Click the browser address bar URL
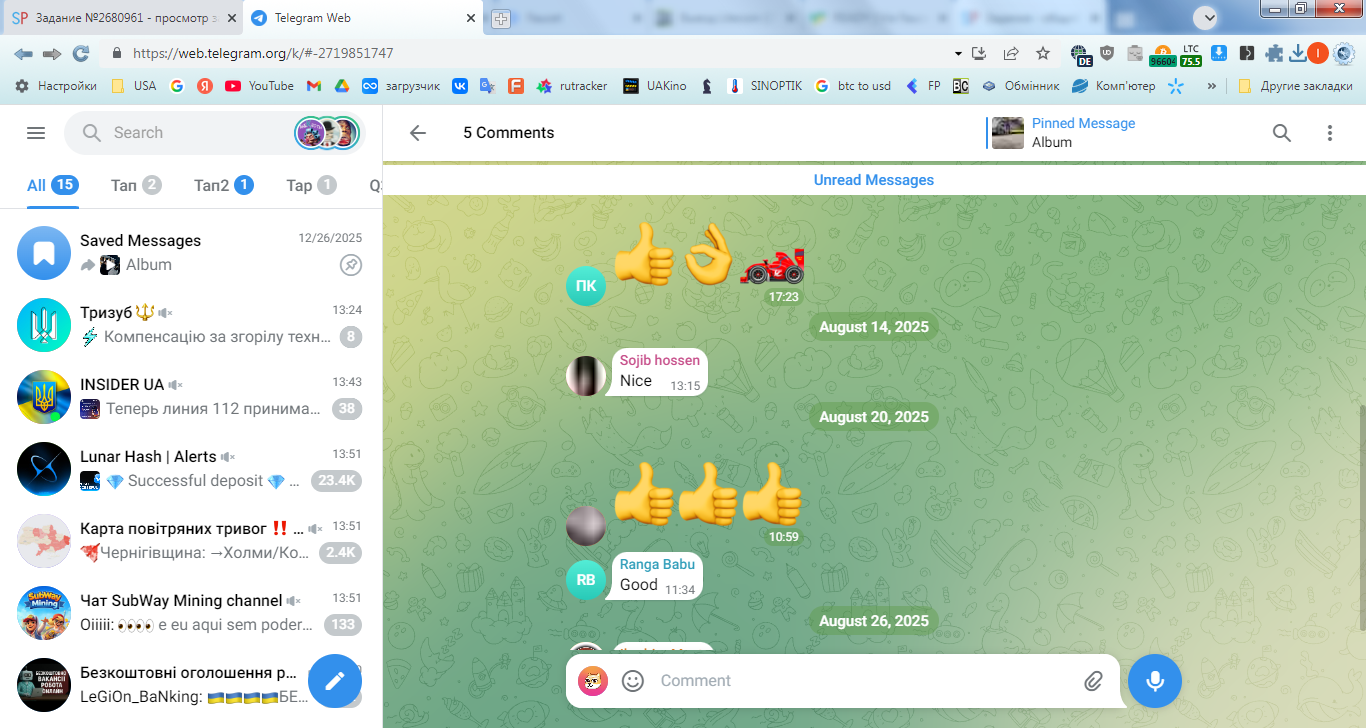The width and height of the screenshot is (1366, 728). click(x=263, y=54)
